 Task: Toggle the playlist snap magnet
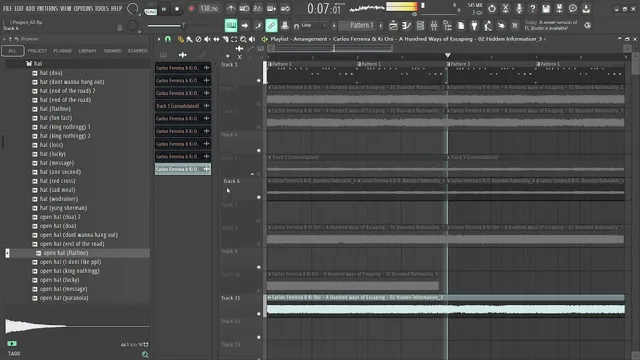coord(168,39)
